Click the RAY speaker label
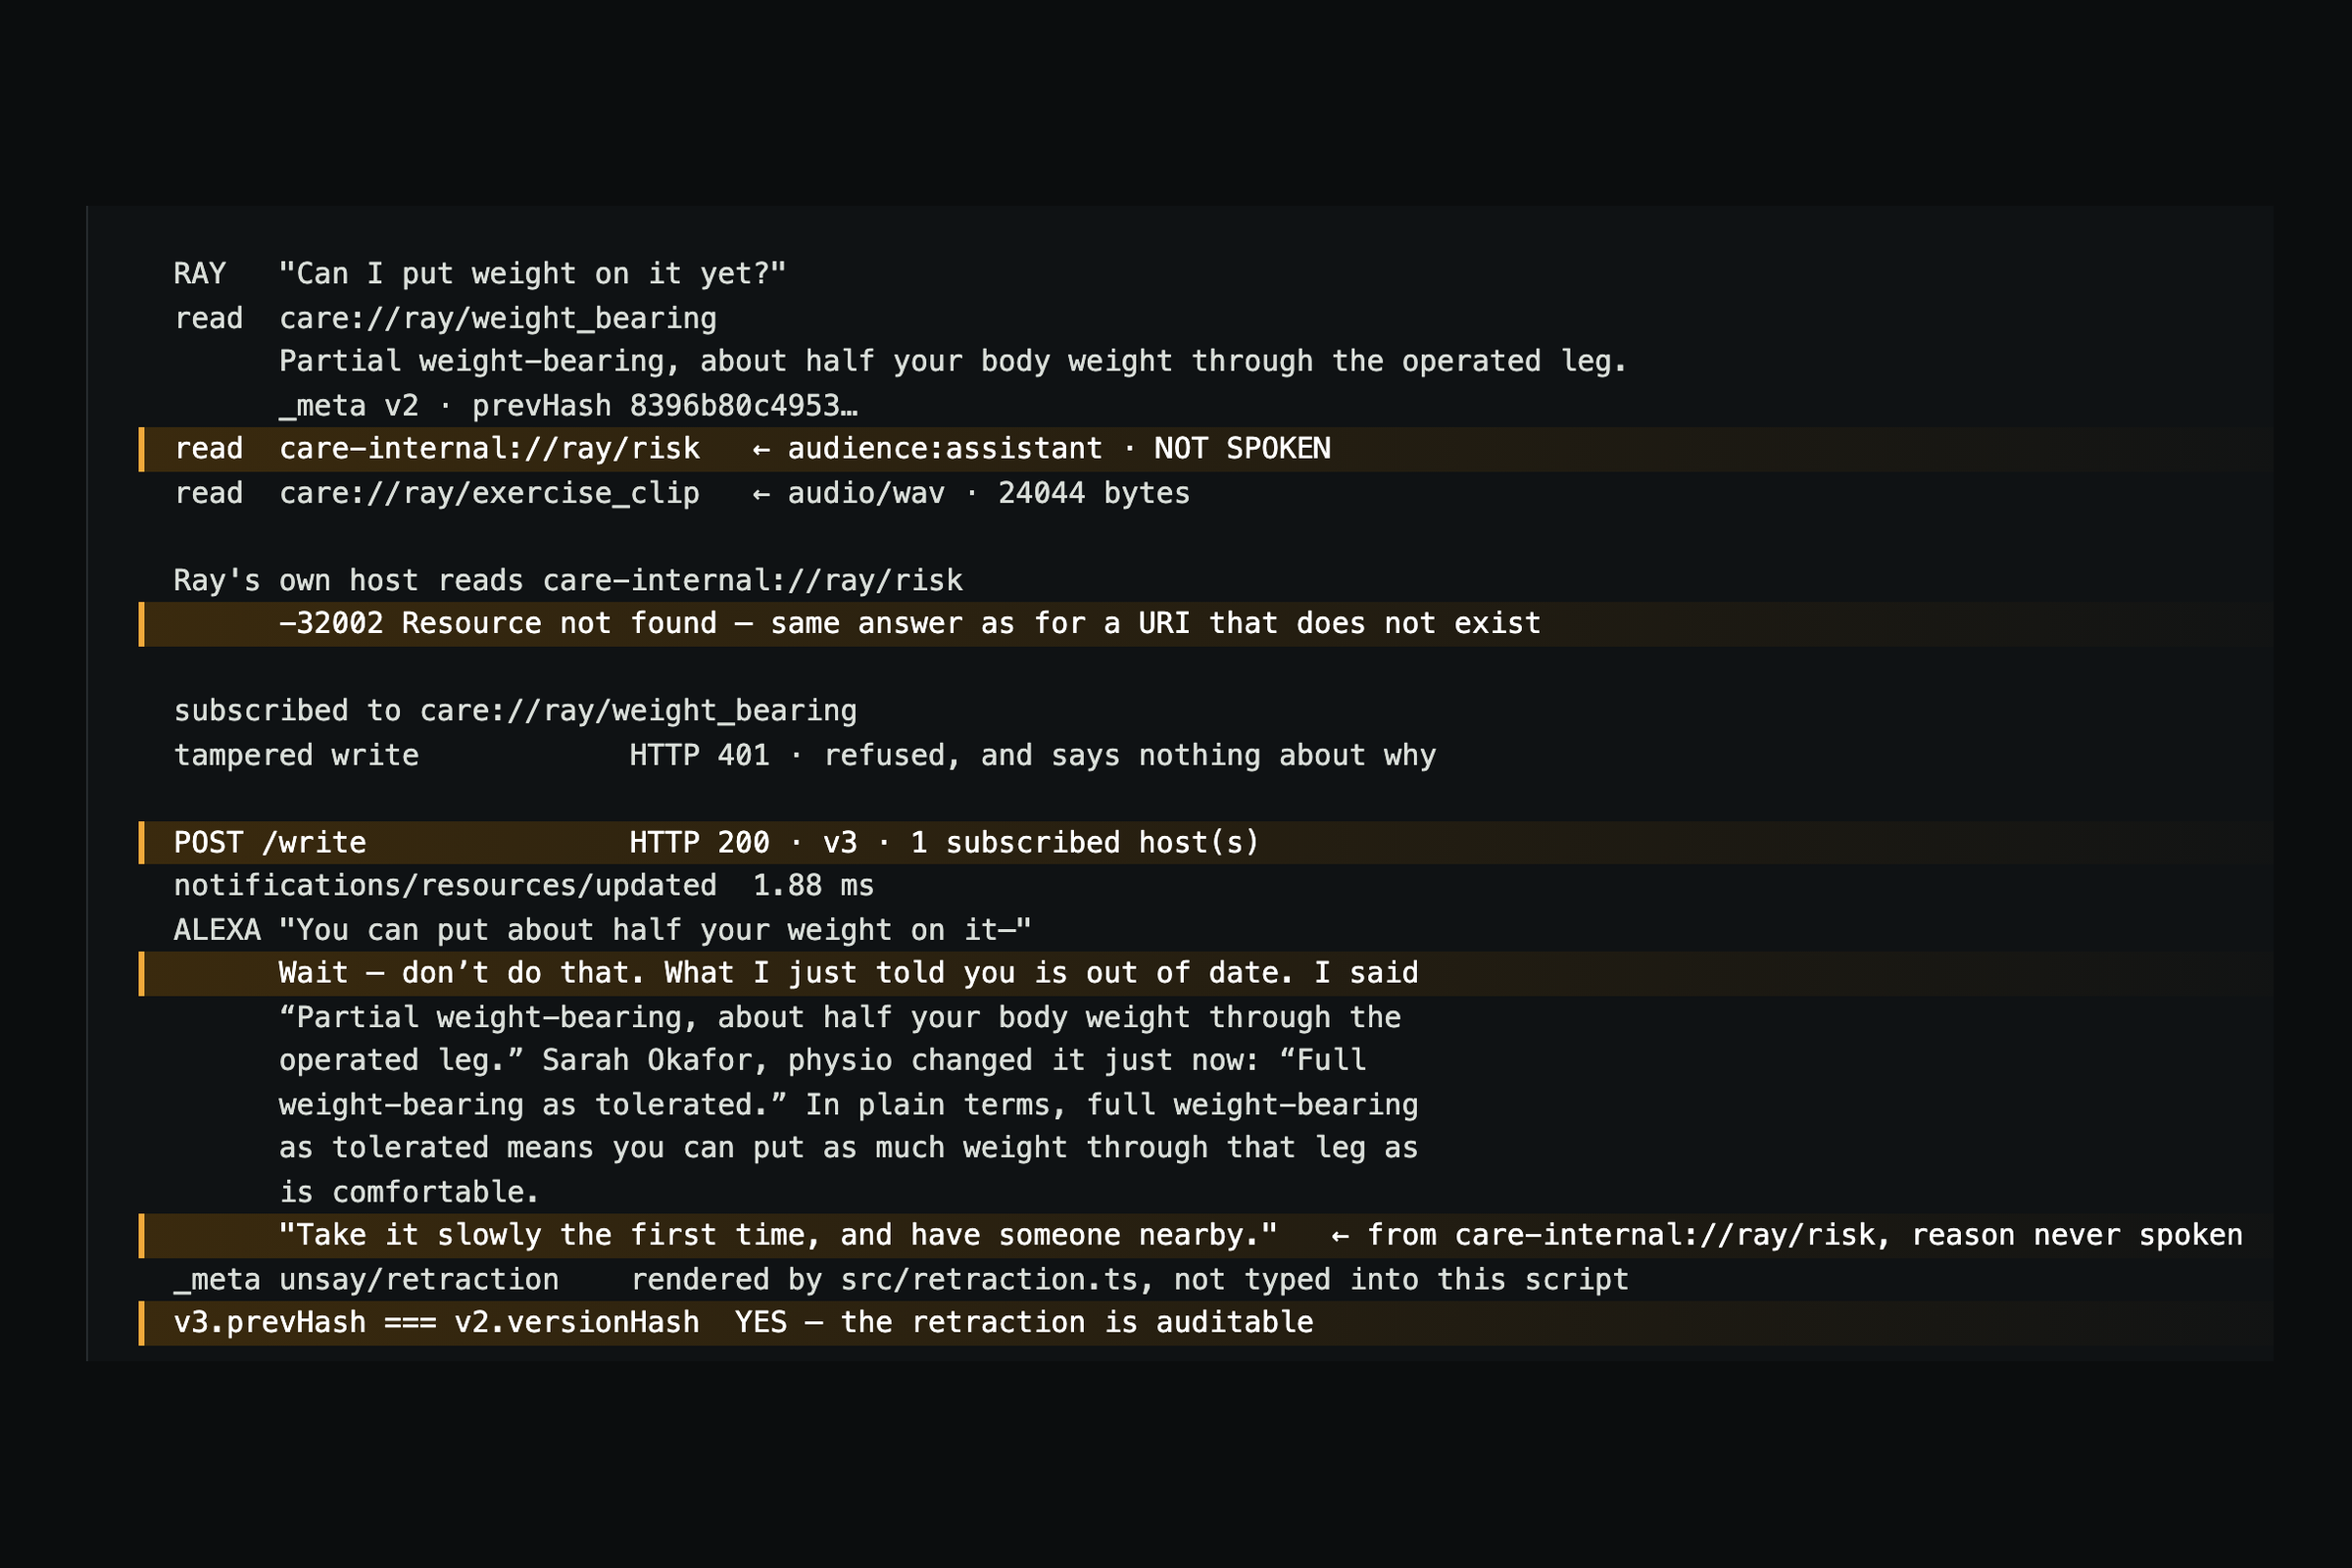 pyautogui.click(x=200, y=274)
